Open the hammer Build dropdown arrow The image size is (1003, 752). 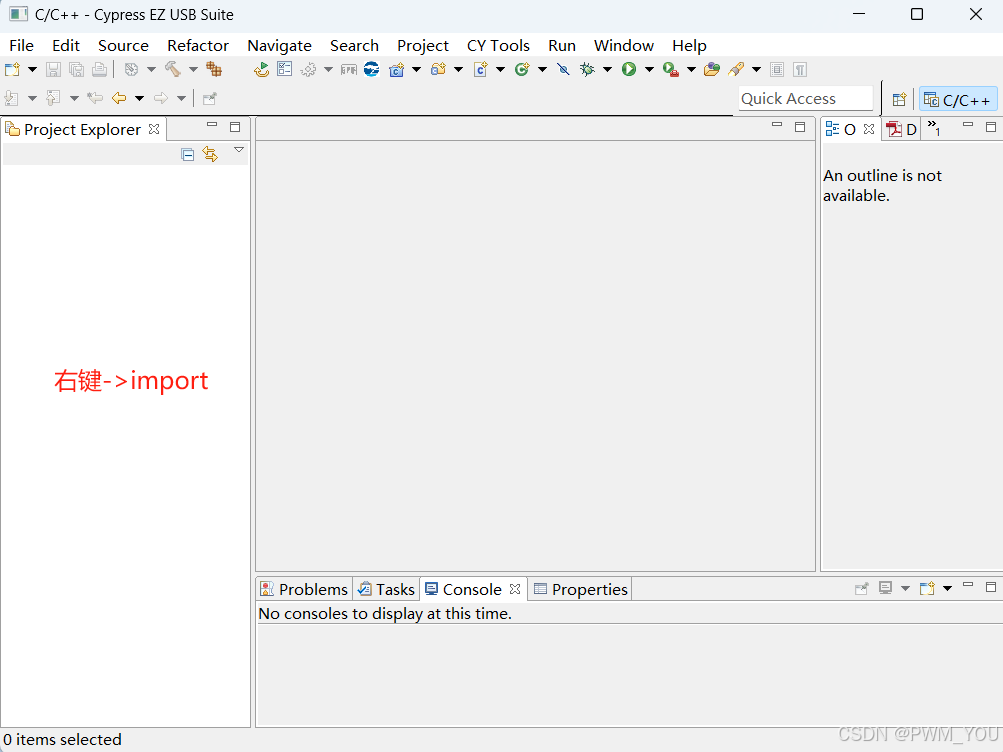point(193,69)
